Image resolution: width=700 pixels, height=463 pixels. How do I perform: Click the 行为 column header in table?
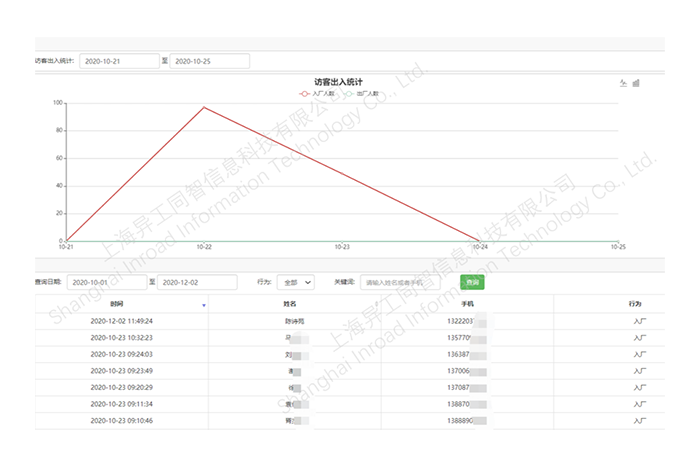[635, 304]
